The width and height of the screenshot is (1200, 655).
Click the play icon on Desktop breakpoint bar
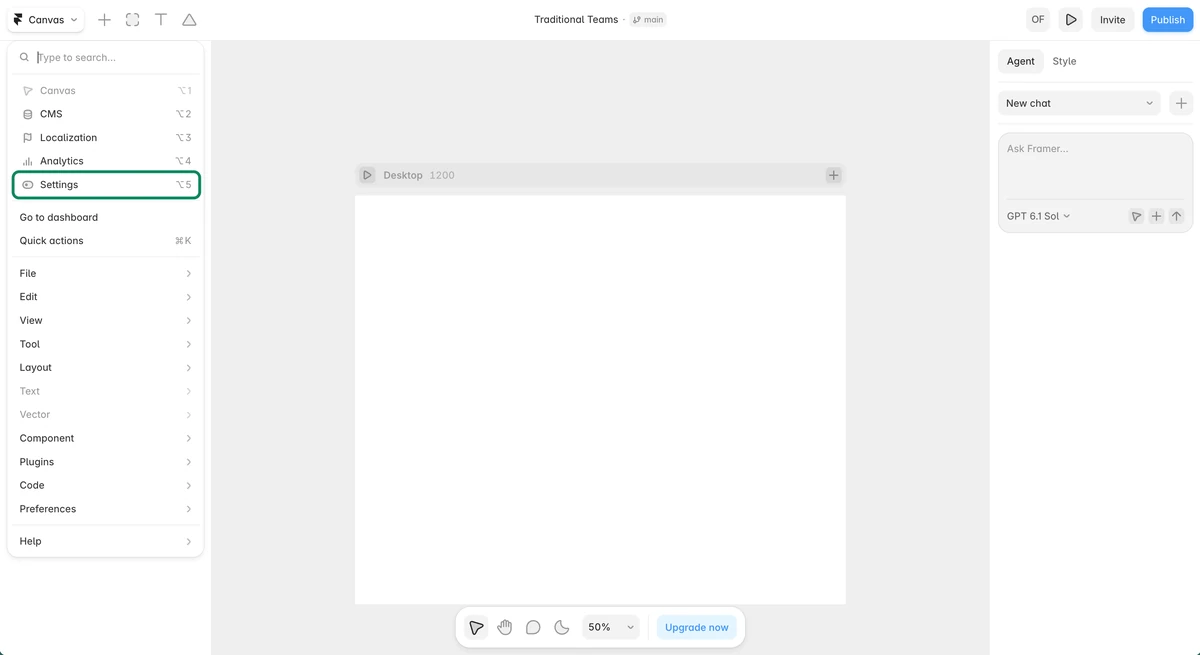coord(367,175)
